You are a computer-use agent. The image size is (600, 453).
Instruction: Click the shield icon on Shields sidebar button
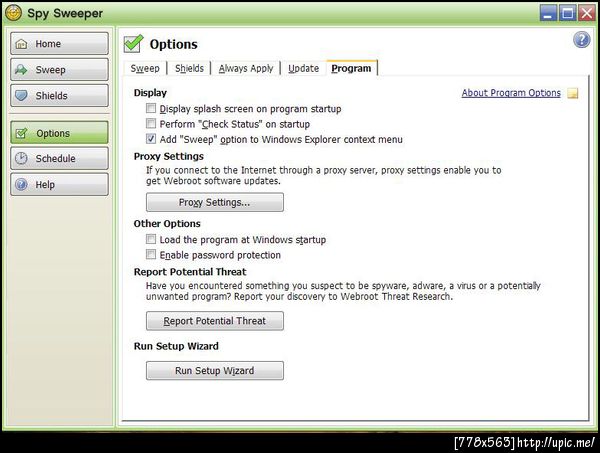(21, 95)
